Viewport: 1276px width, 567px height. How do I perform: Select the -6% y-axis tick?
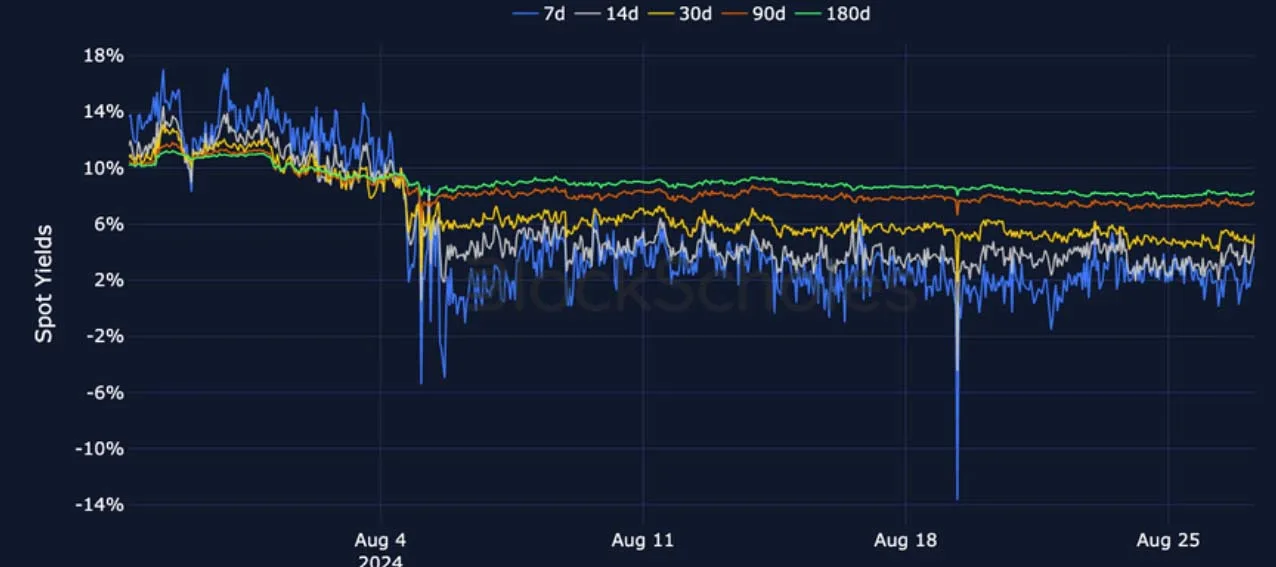(x=106, y=392)
